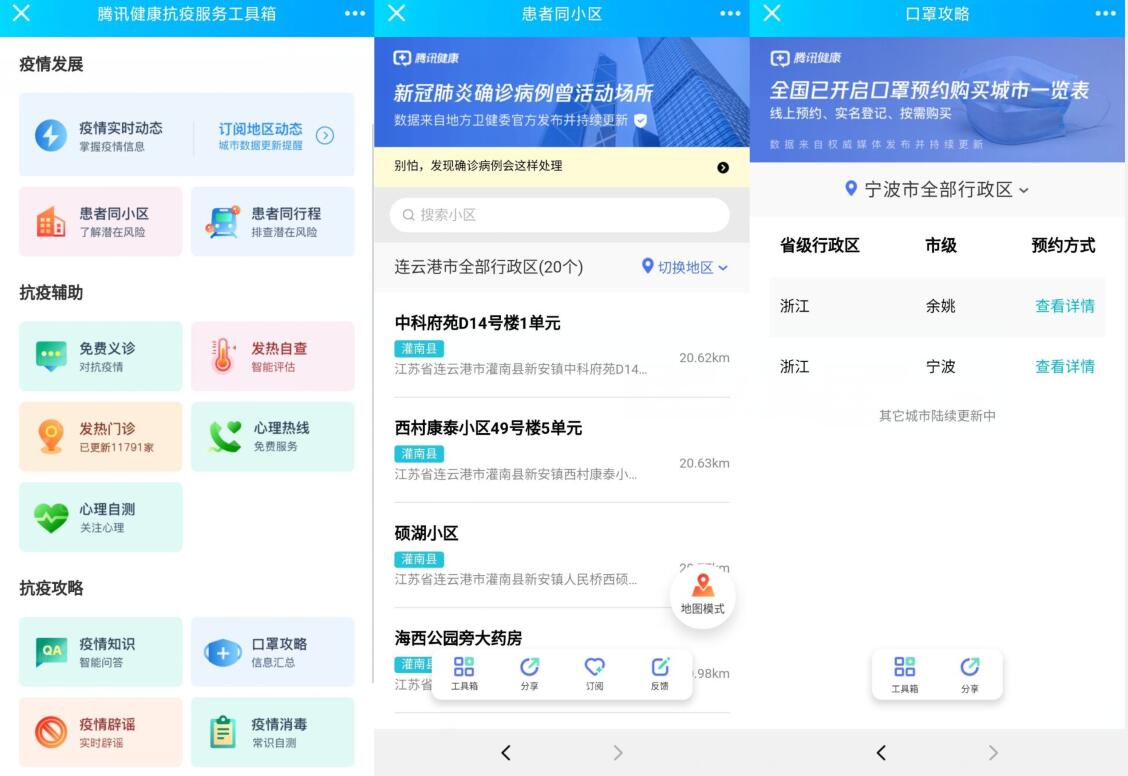Go back in the 口罩攻略 panel
Screen dimensions: 1128x776
click(881, 752)
